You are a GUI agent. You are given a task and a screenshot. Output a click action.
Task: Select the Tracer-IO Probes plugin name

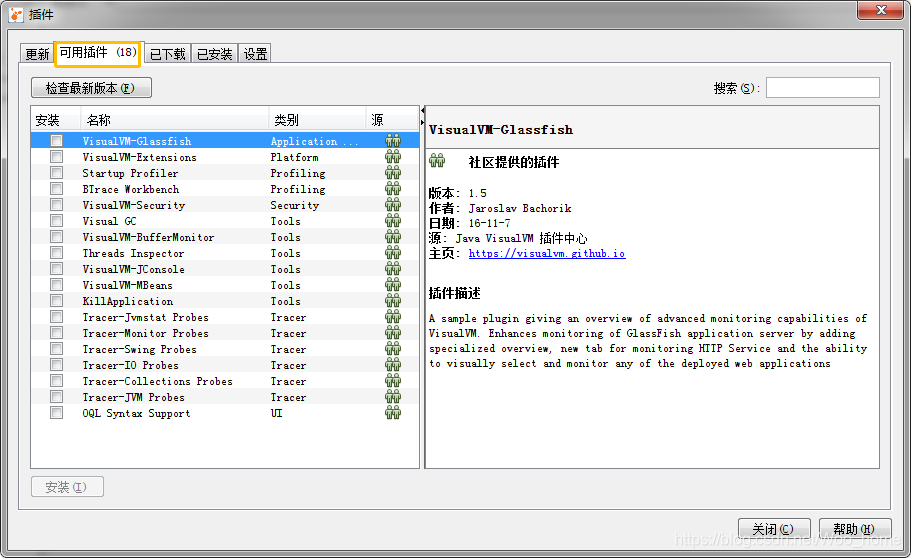pos(130,365)
